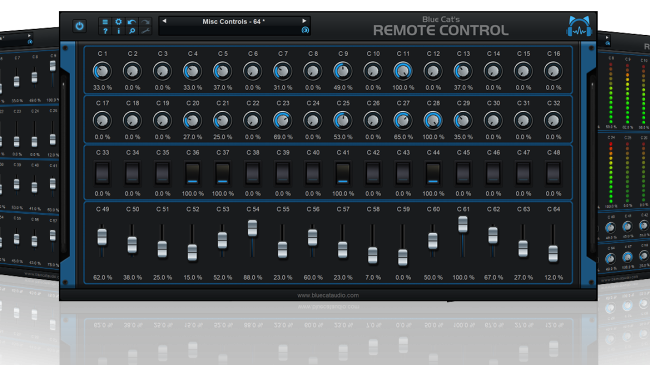Click the '62.0 %' value under C 49
650x365 pixels.
pyautogui.click(x=102, y=277)
